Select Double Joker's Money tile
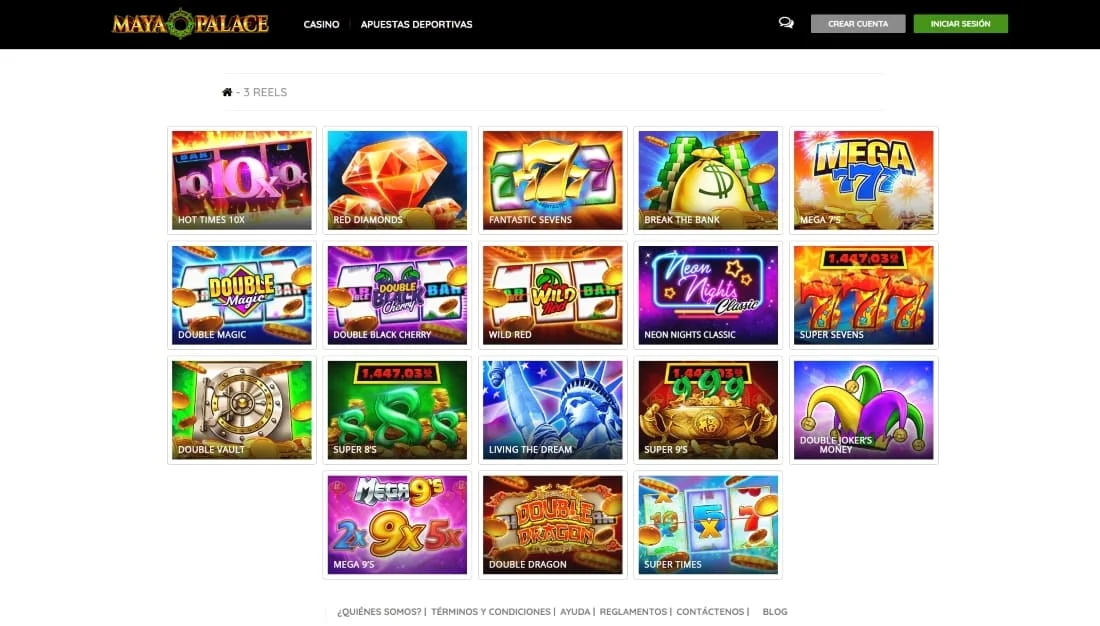The width and height of the screenshot is (1100, 626). coord(864,410)
